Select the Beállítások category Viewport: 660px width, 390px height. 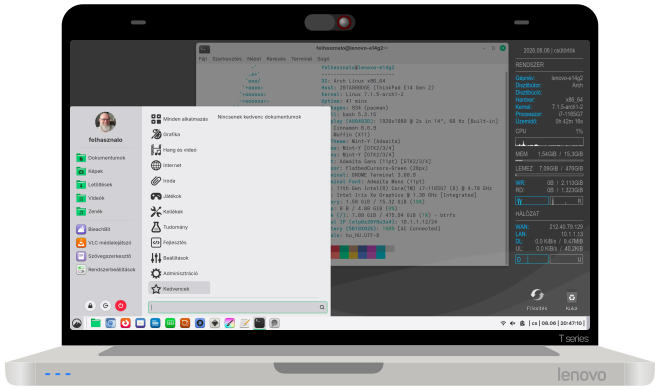tap(179, 258)
